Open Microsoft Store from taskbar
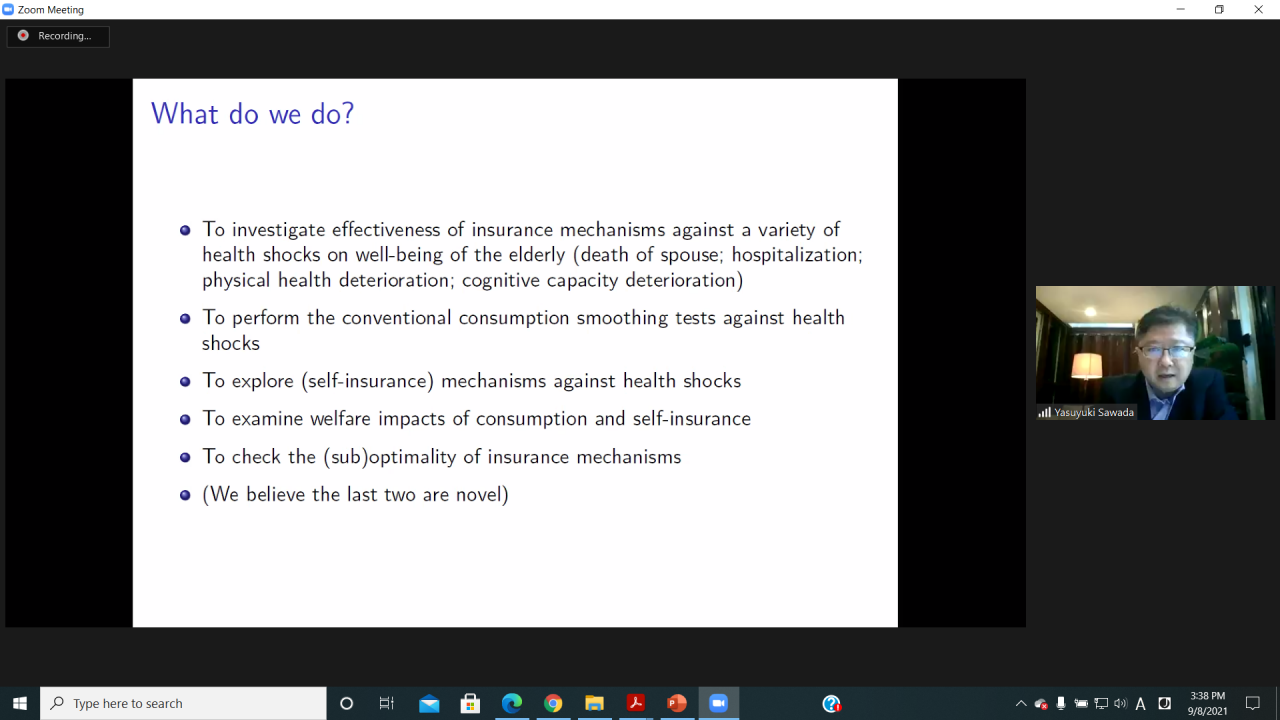 click(x=470, y=703)
